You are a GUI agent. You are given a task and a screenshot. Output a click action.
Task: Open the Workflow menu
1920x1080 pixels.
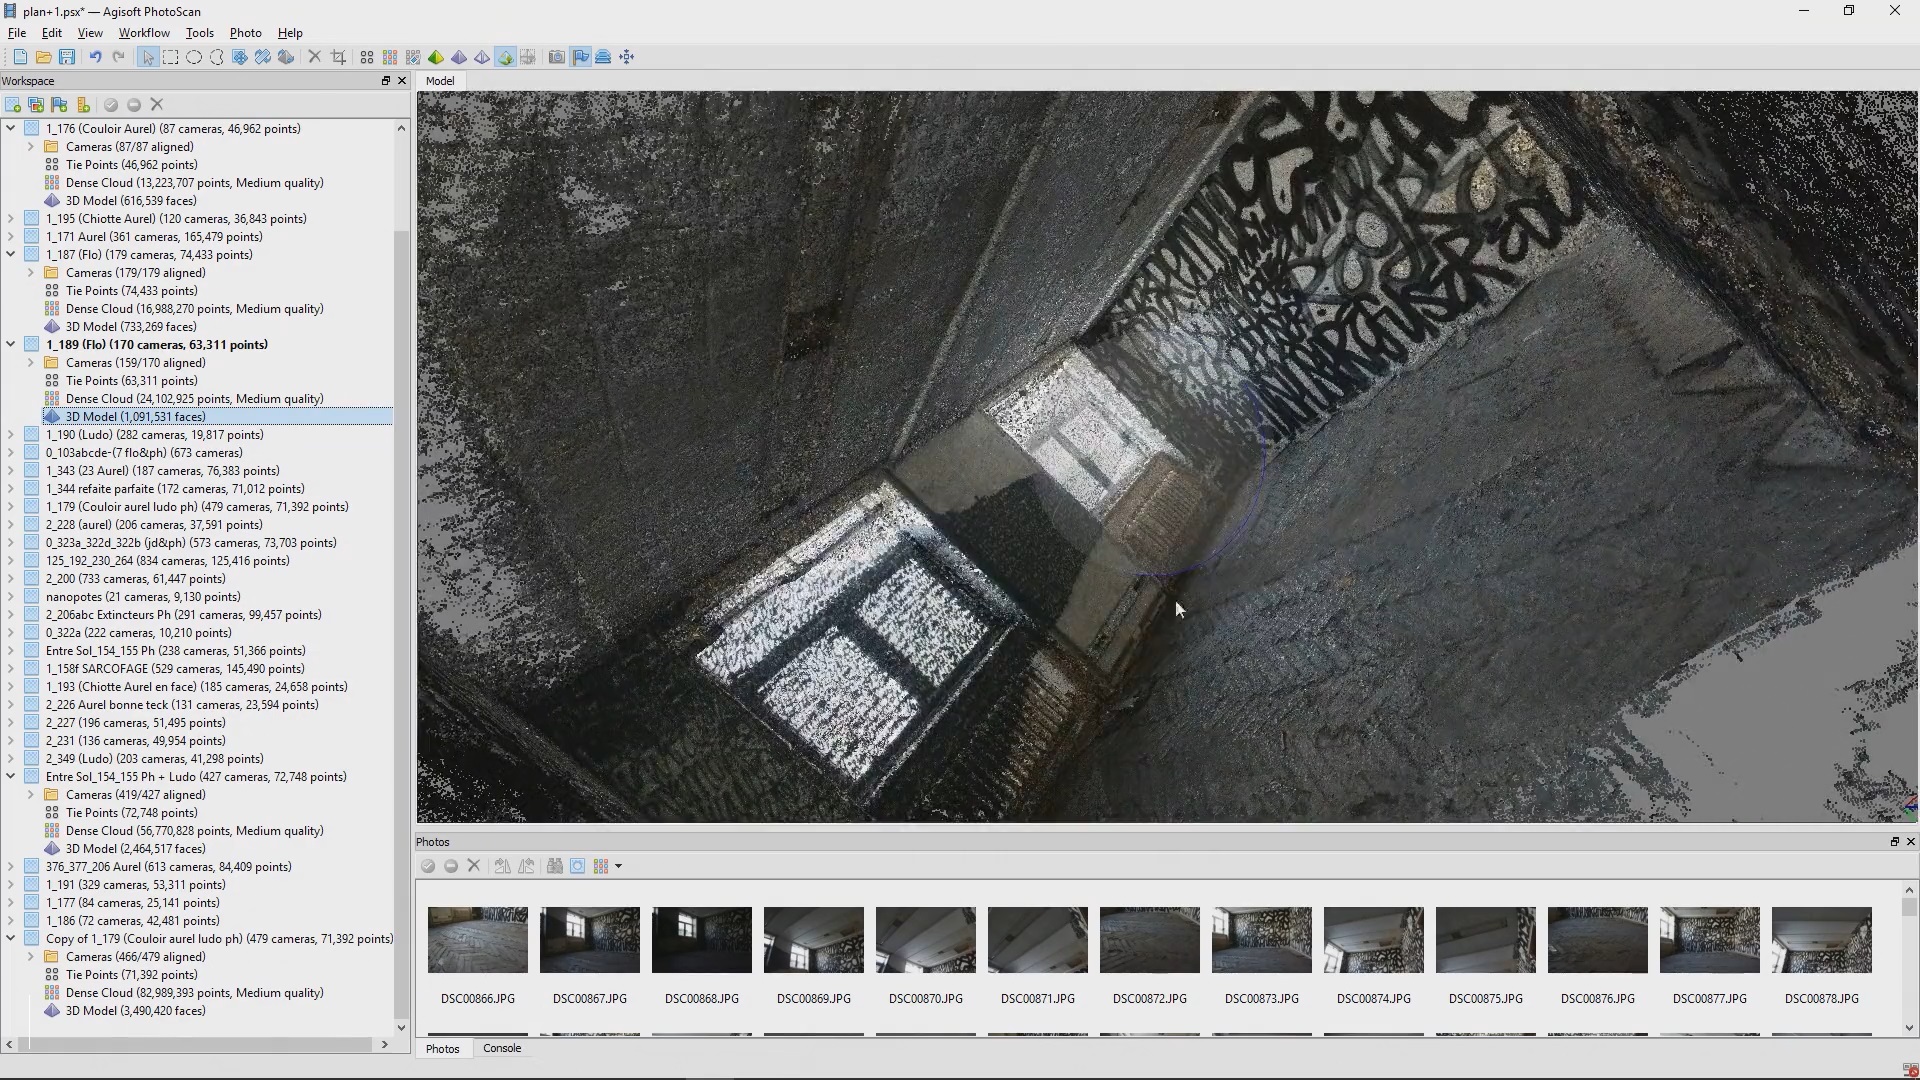[x=144, y=32]
